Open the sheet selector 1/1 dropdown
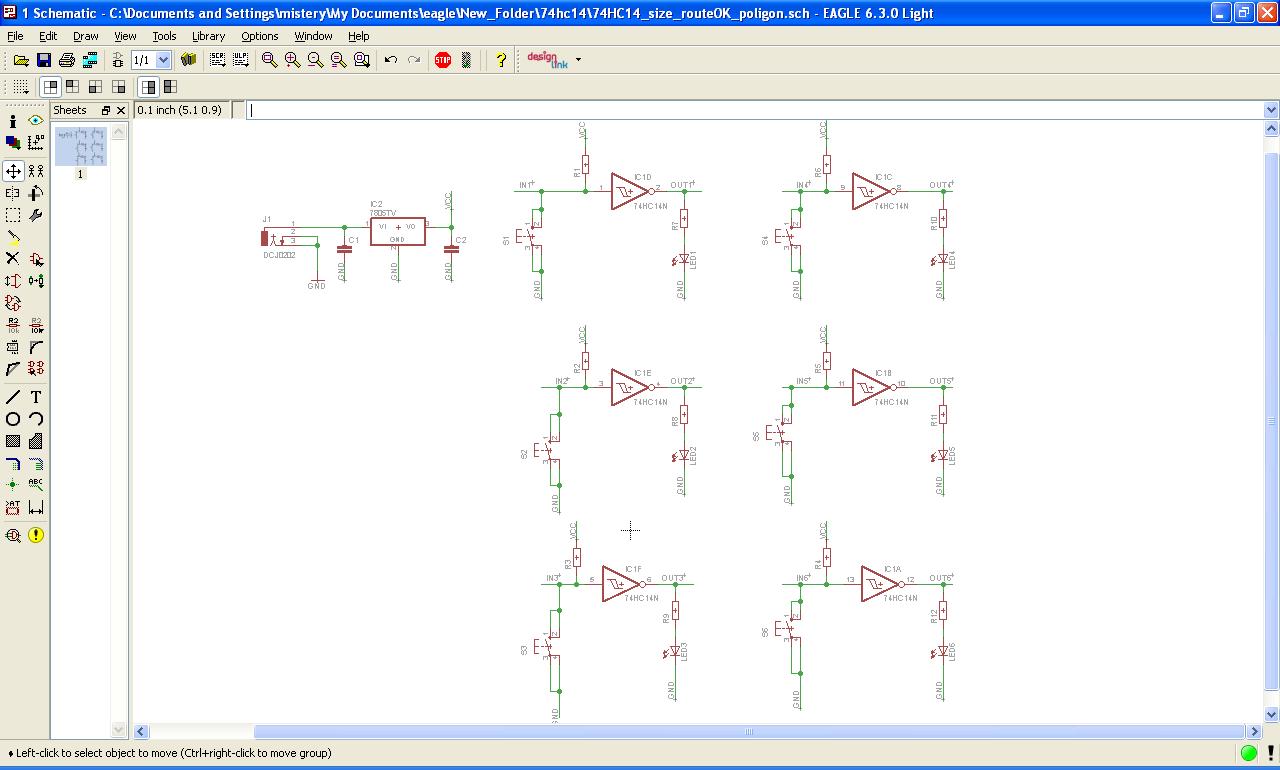 pos(164,60)
